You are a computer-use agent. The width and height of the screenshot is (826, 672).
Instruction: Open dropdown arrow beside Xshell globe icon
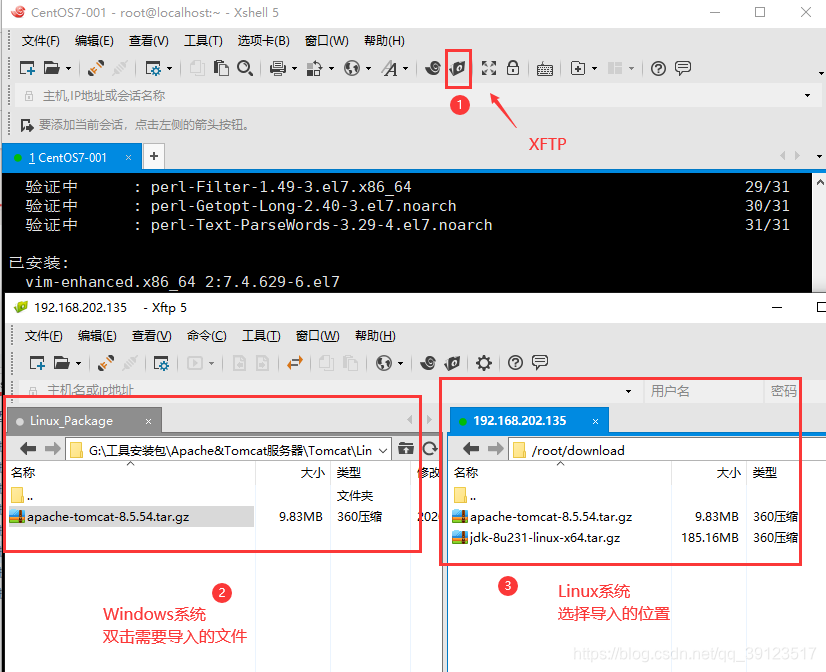click(368, 68)
